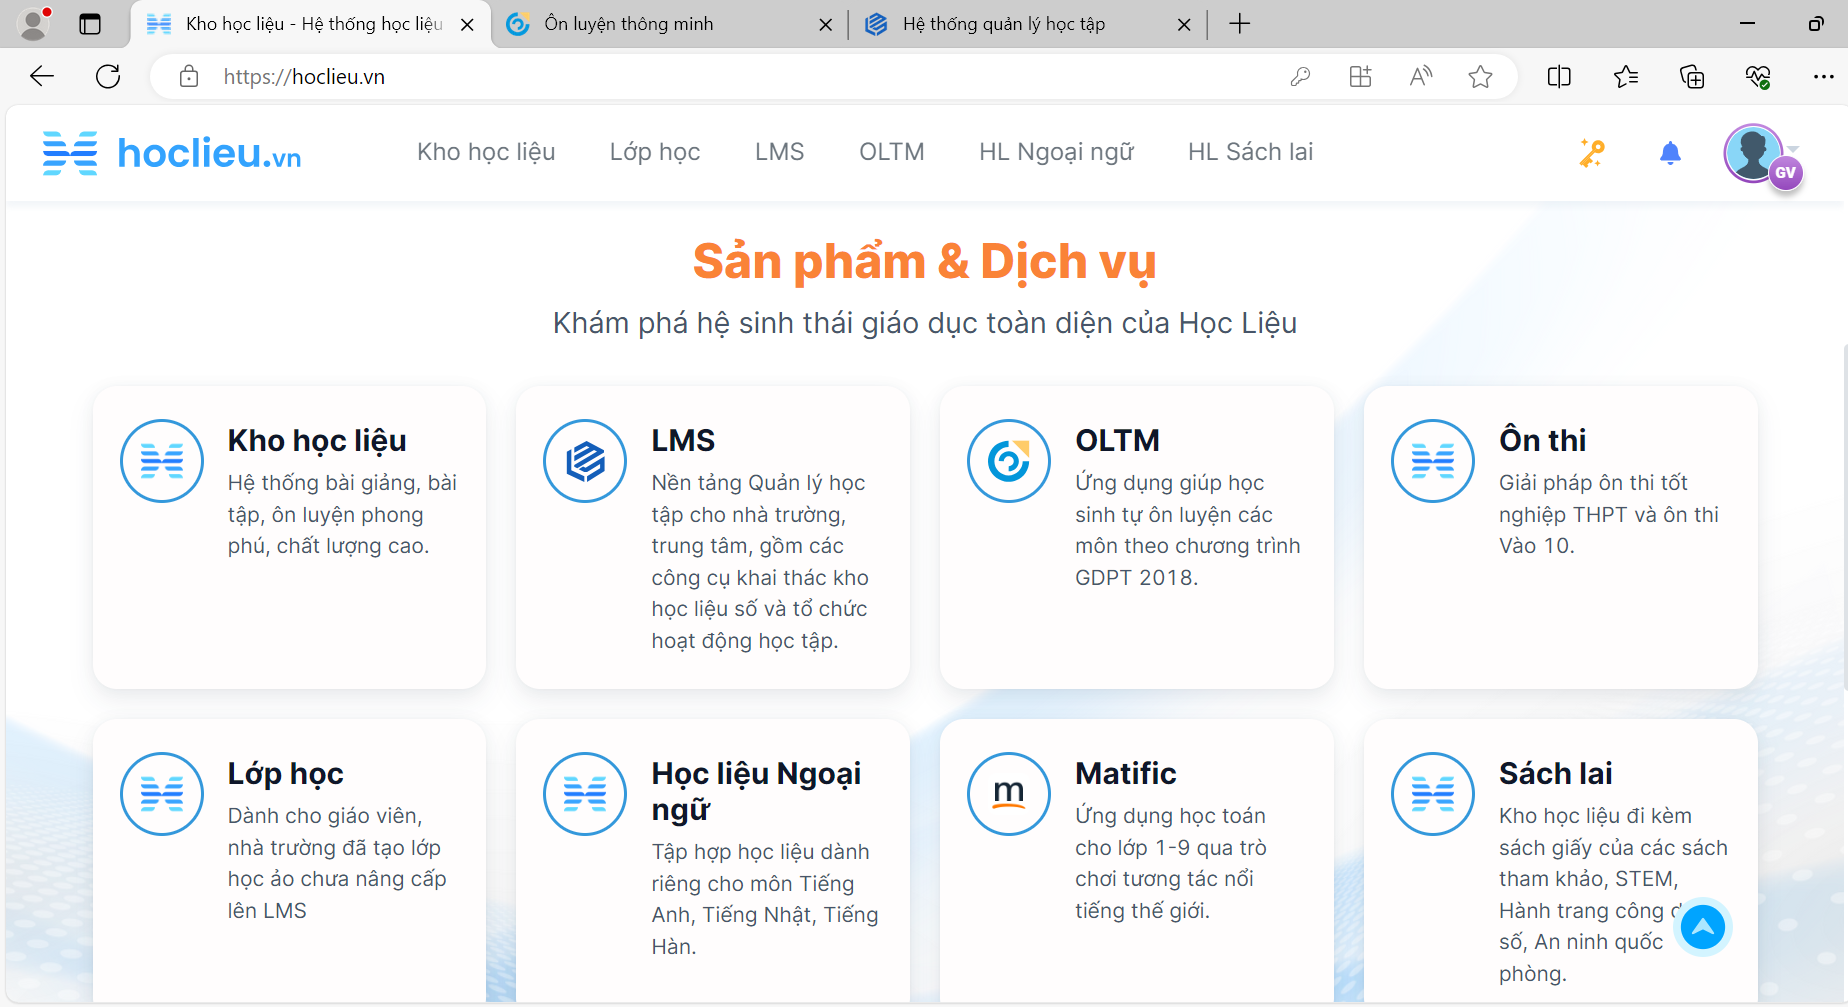Add page to favorites star icon
The height and width of the screenshot is (1007, 1848).
click(x=1480, y=77)
